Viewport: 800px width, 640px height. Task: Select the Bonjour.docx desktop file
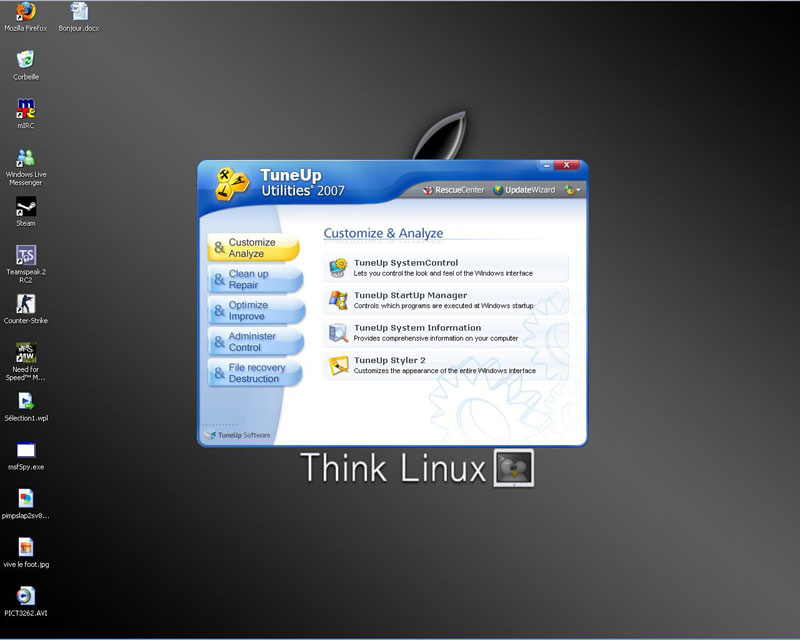(x=79, y=17)
